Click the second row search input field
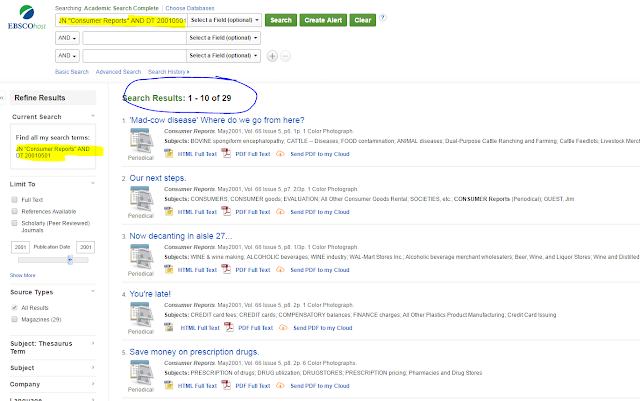The height and width of the screenshot is (401, 640). tap(134, 38)
